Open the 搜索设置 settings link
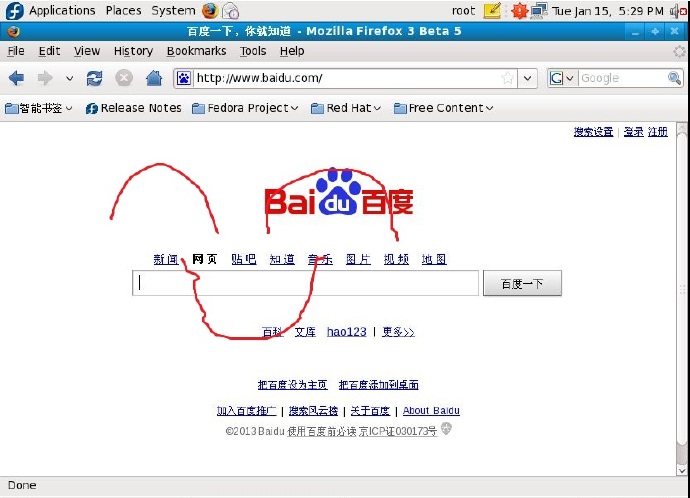Image resolution: width=690 pixels, height=498 pixels. point(593,132)
